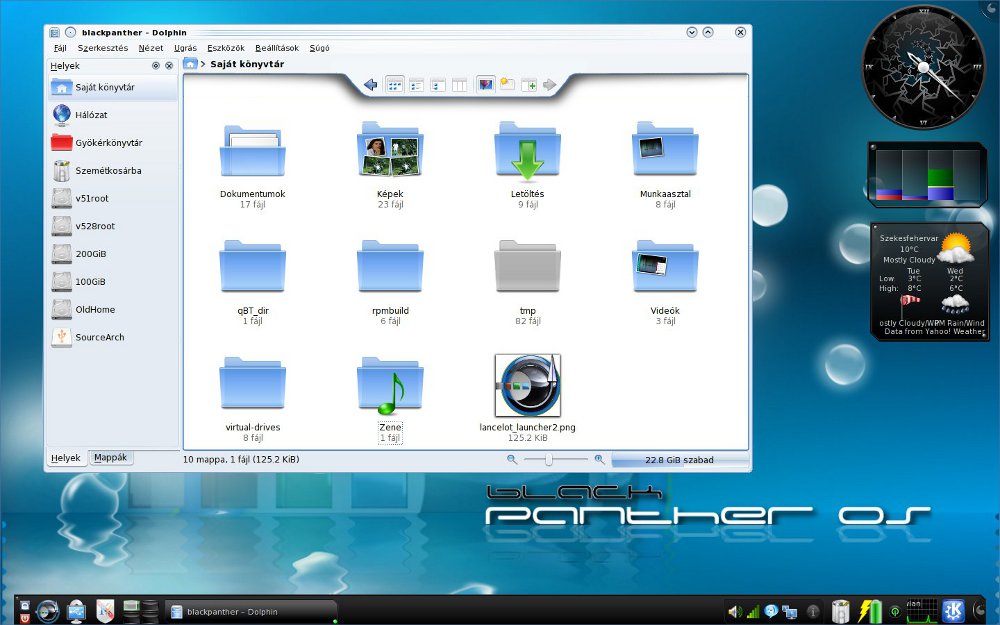Select Gyökérkönyvtár in places panel
This screenshot has height=625, width=1000.
pyautogui.click(x=113, y=143)
